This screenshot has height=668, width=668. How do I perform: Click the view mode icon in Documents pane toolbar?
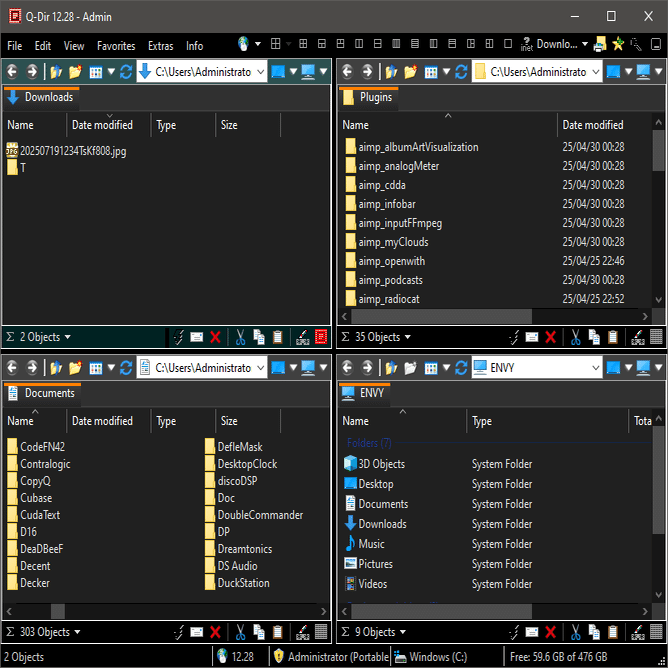[95, 368]
